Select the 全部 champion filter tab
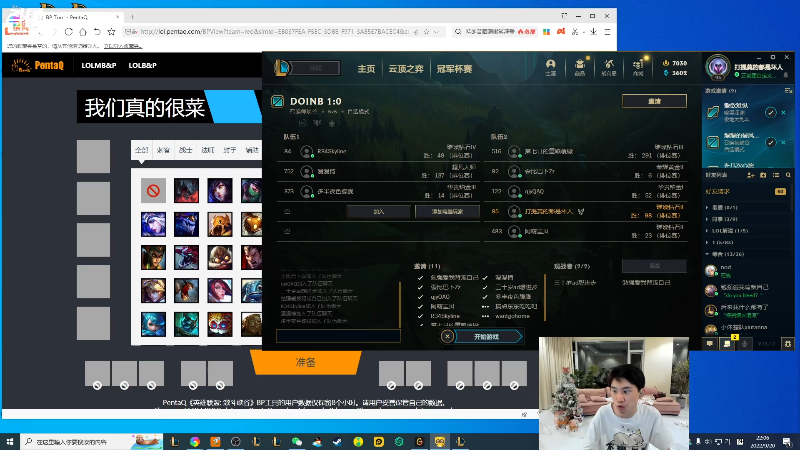The width and height of the screenshot is (800, 450). click(x=141, y=150)
